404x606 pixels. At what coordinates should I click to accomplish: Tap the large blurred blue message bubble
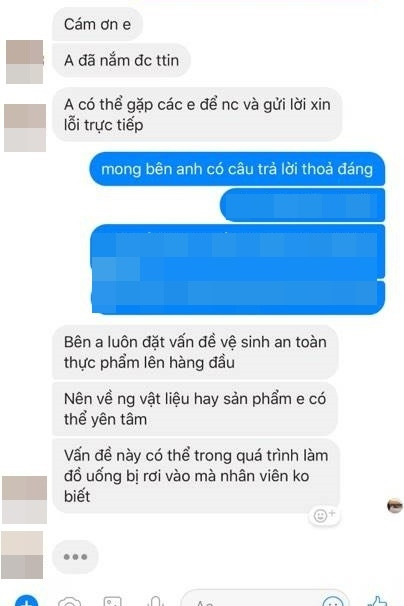click(x=238, y=269)
